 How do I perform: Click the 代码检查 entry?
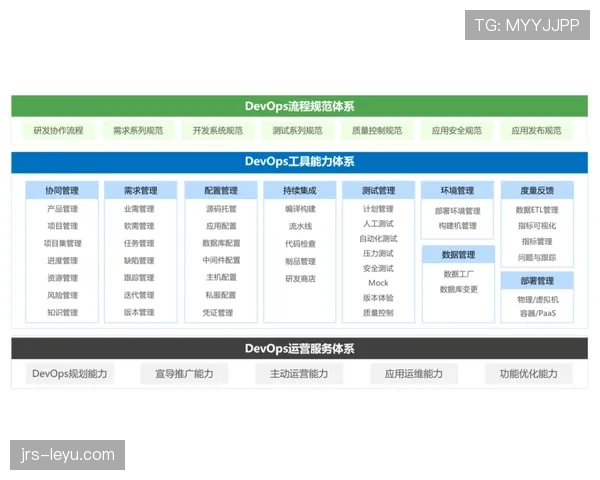[x=300, y=244]
